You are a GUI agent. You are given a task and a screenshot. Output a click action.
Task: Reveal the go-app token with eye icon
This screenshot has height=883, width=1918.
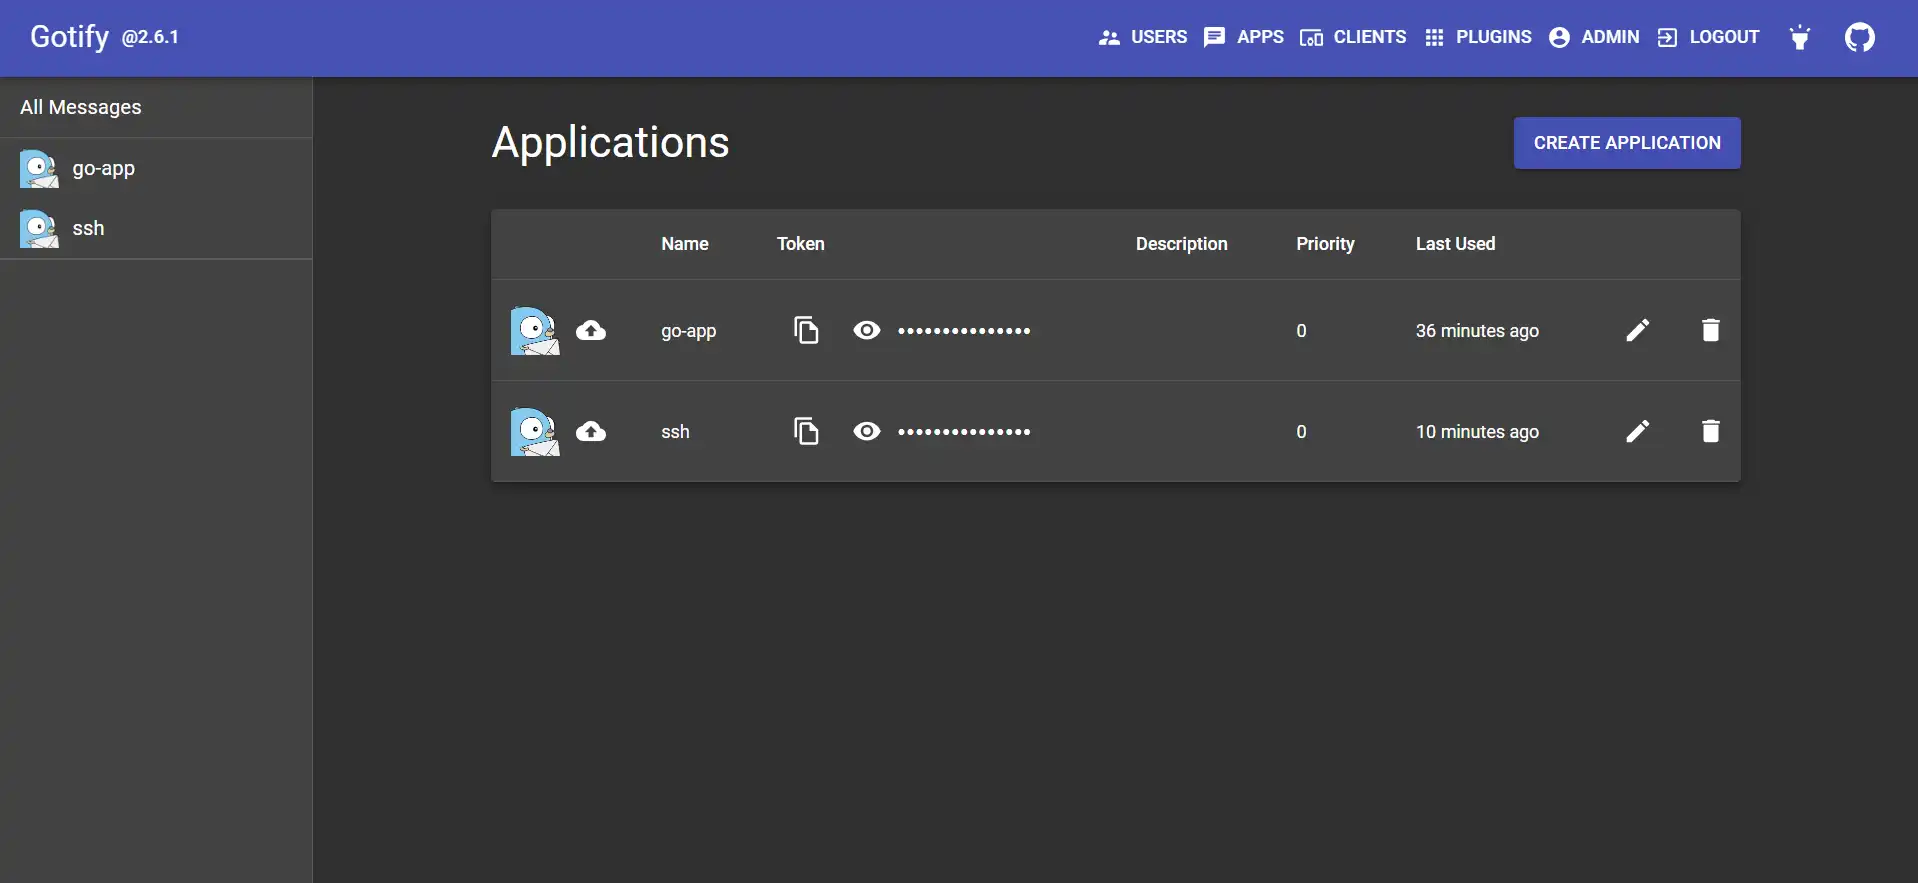(867, 330)
